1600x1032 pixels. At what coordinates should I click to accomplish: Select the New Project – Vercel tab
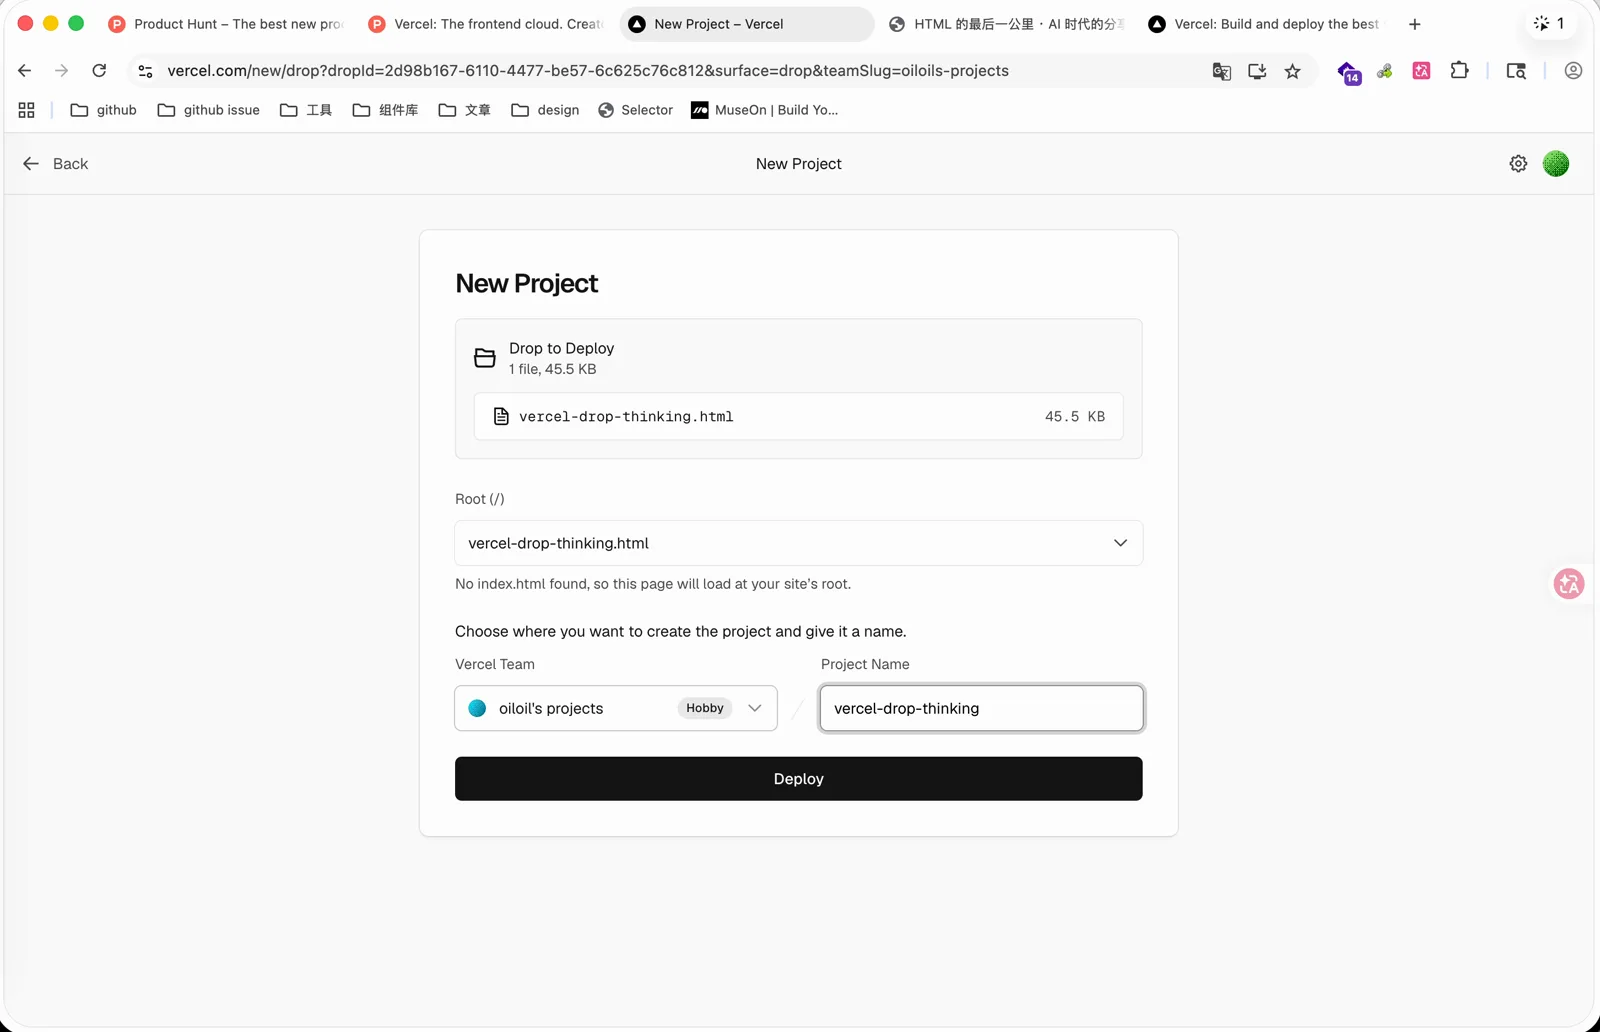[x=747, y=24]
